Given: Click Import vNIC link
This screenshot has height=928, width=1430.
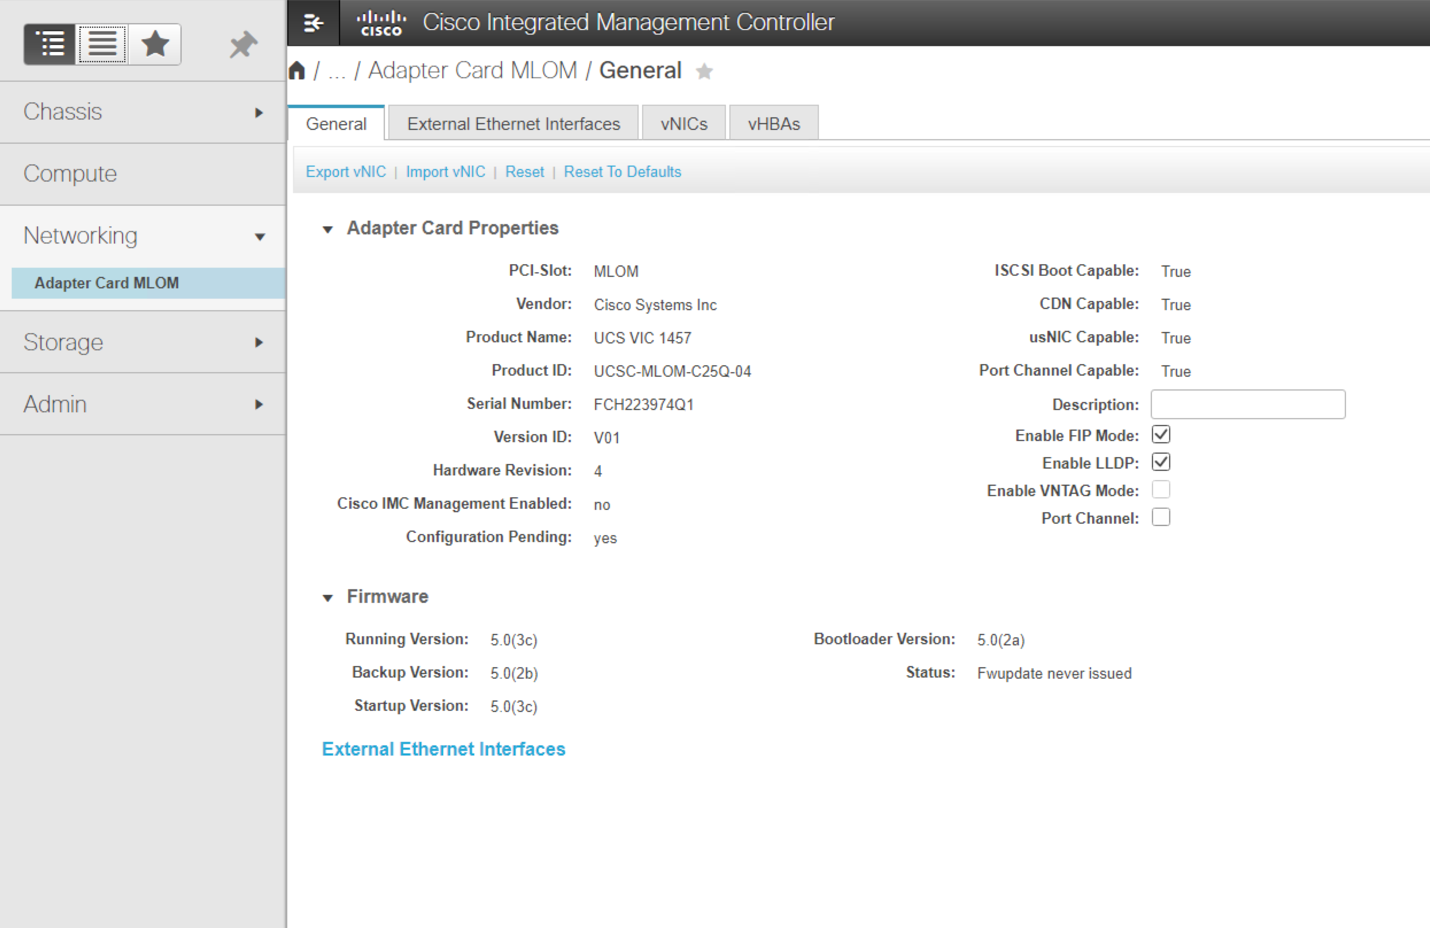Looking at the screenshot, I should pos(446,172).
